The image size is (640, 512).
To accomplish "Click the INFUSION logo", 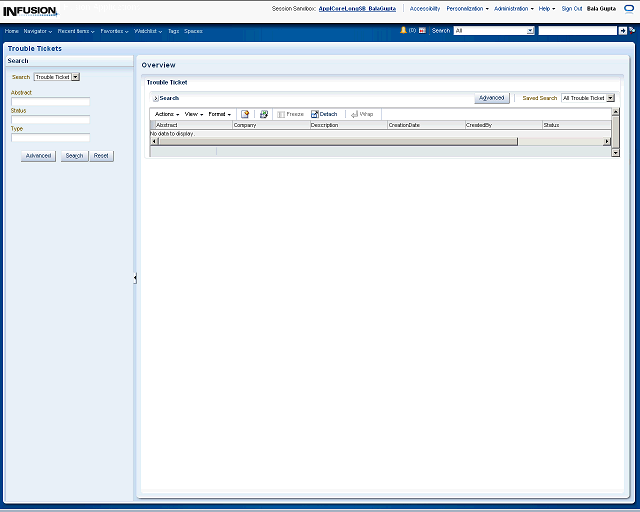I will click(30, 11).
